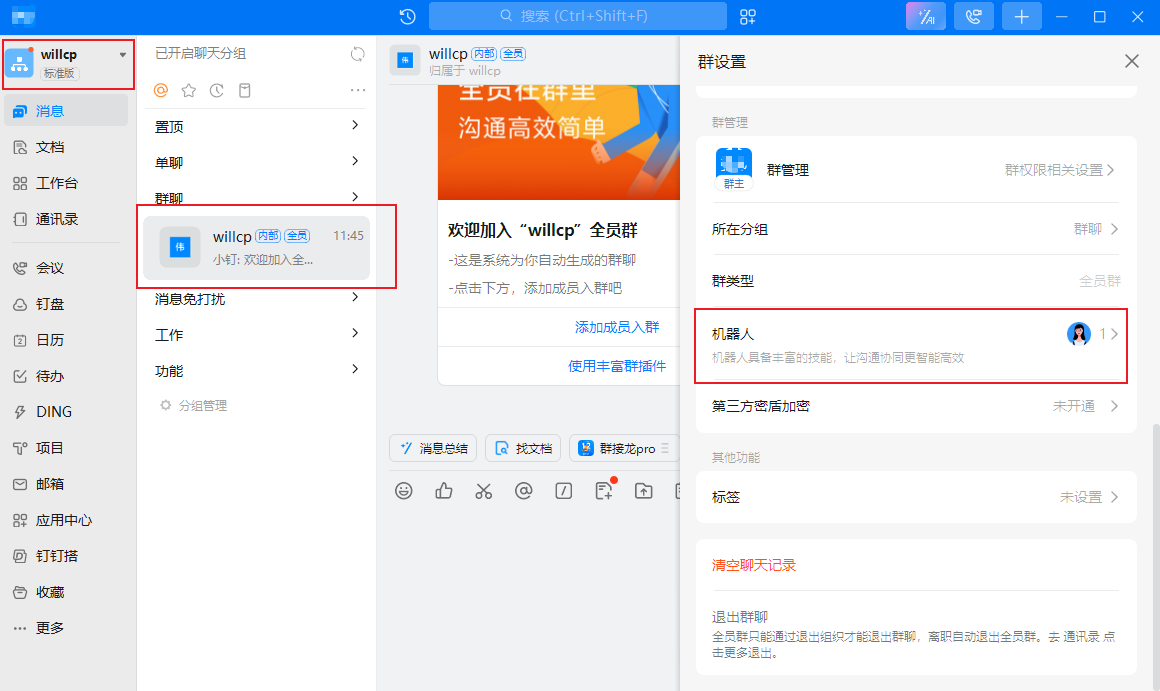
Task: Open 日历 in the sidebar
Action: coord(66,340)
